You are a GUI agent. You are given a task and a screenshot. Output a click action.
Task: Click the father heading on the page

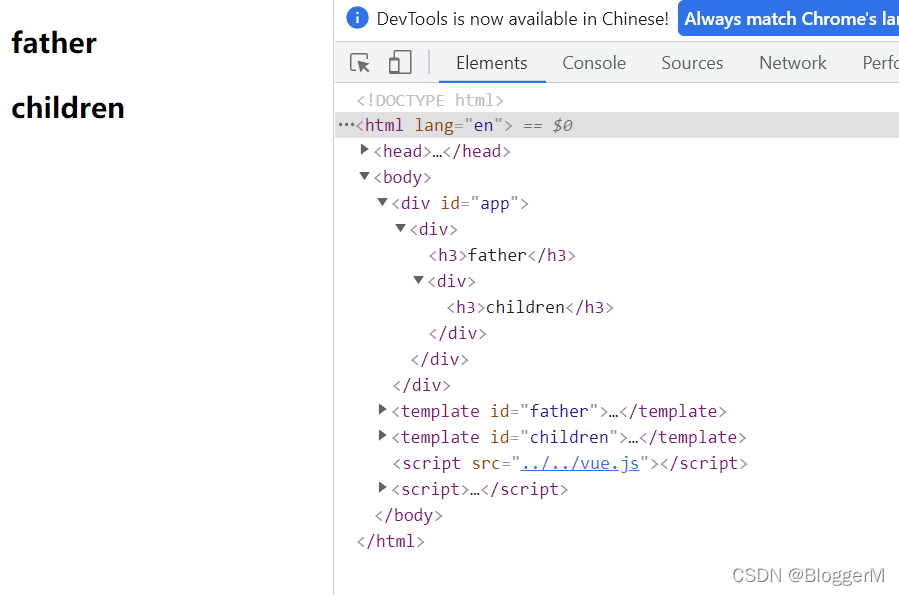tap(54, 43)
